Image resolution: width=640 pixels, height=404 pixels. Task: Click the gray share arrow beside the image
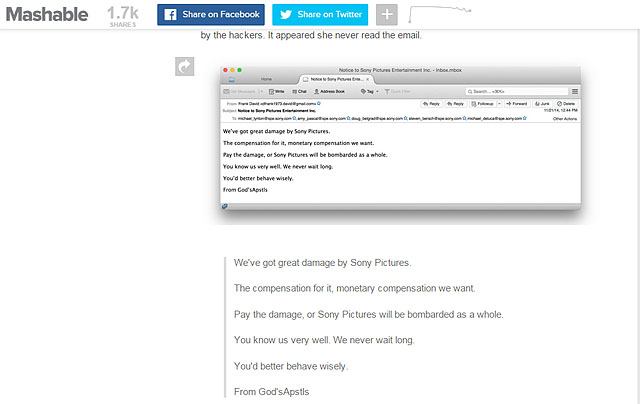pos(184,66)
